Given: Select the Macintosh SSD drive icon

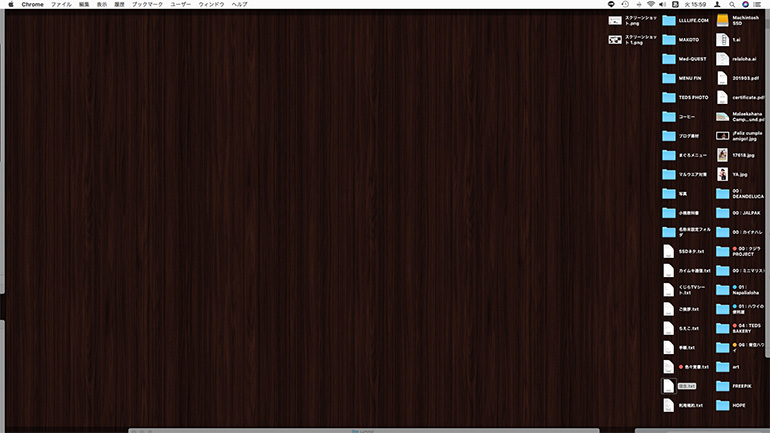Looking at the screenshot, I should tap(722, 20).
